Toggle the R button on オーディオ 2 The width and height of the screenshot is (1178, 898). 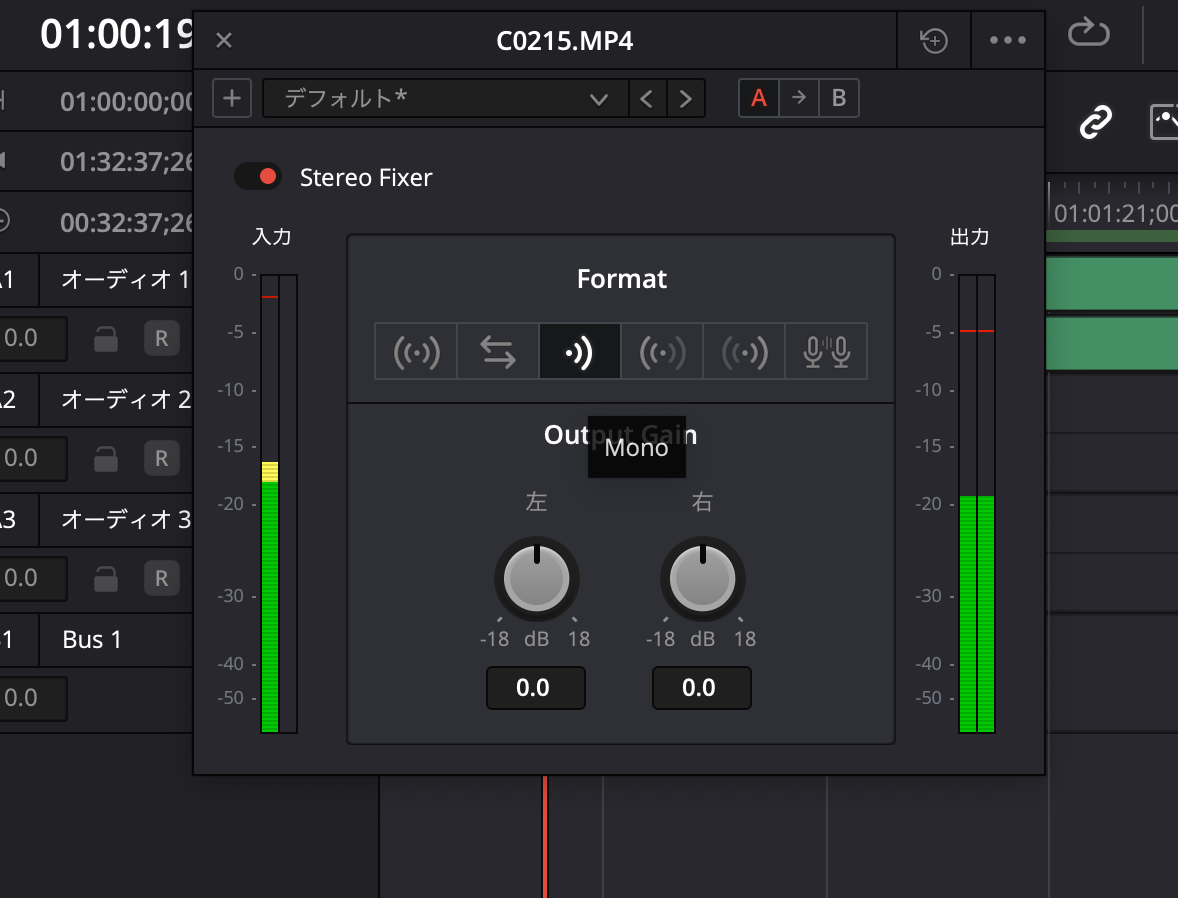tap(161, 458)
